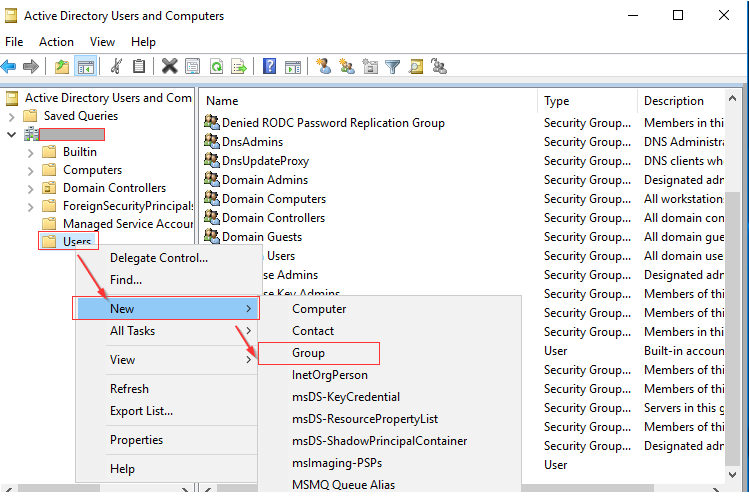
Task: Click the Find objects magnifier icon
Action: click(416, 66)
